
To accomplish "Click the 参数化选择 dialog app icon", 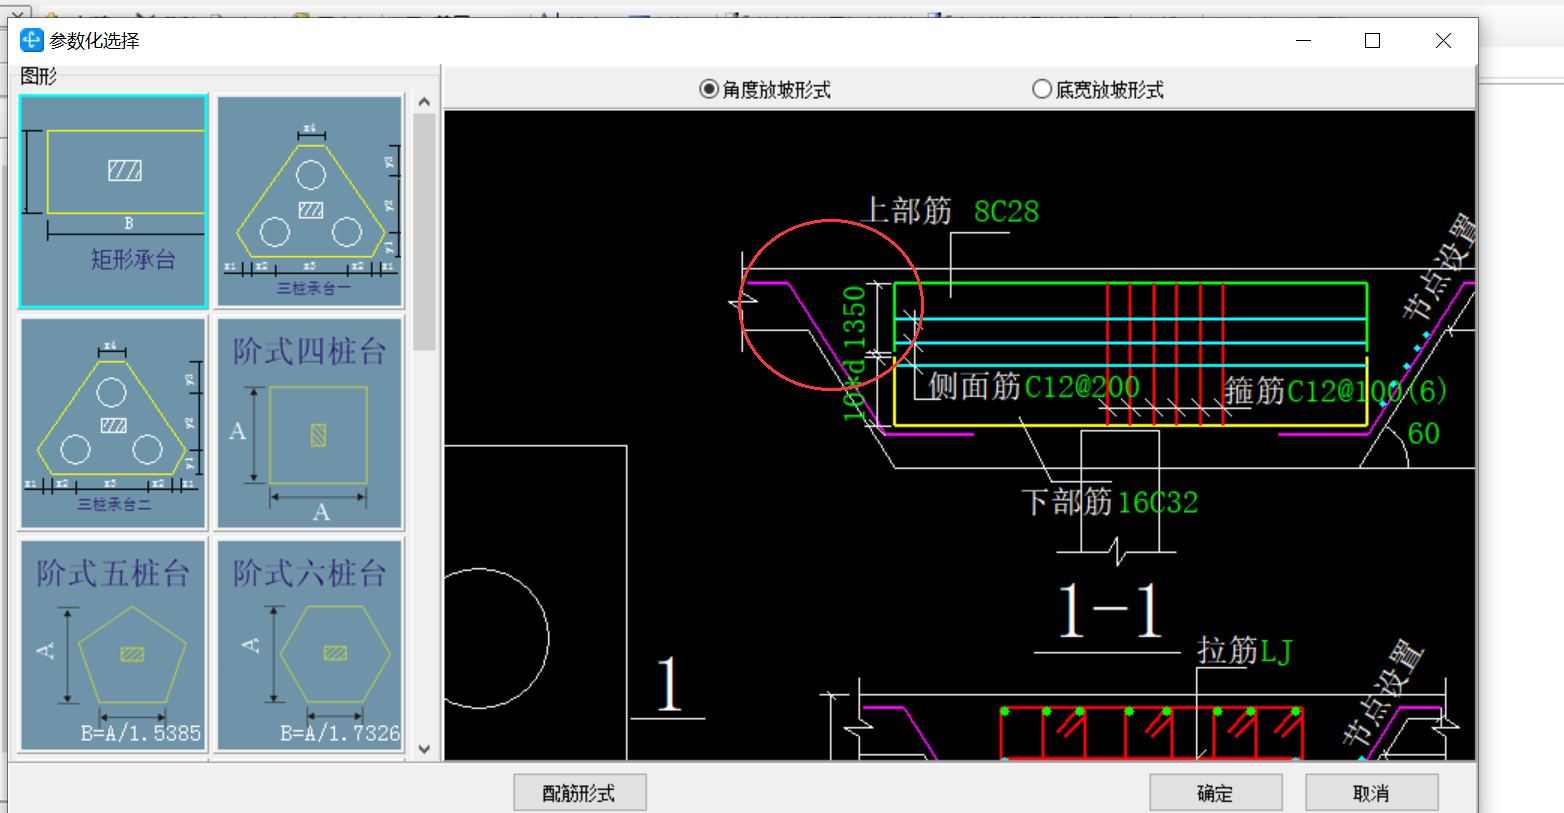I will [x=32, y=40].
